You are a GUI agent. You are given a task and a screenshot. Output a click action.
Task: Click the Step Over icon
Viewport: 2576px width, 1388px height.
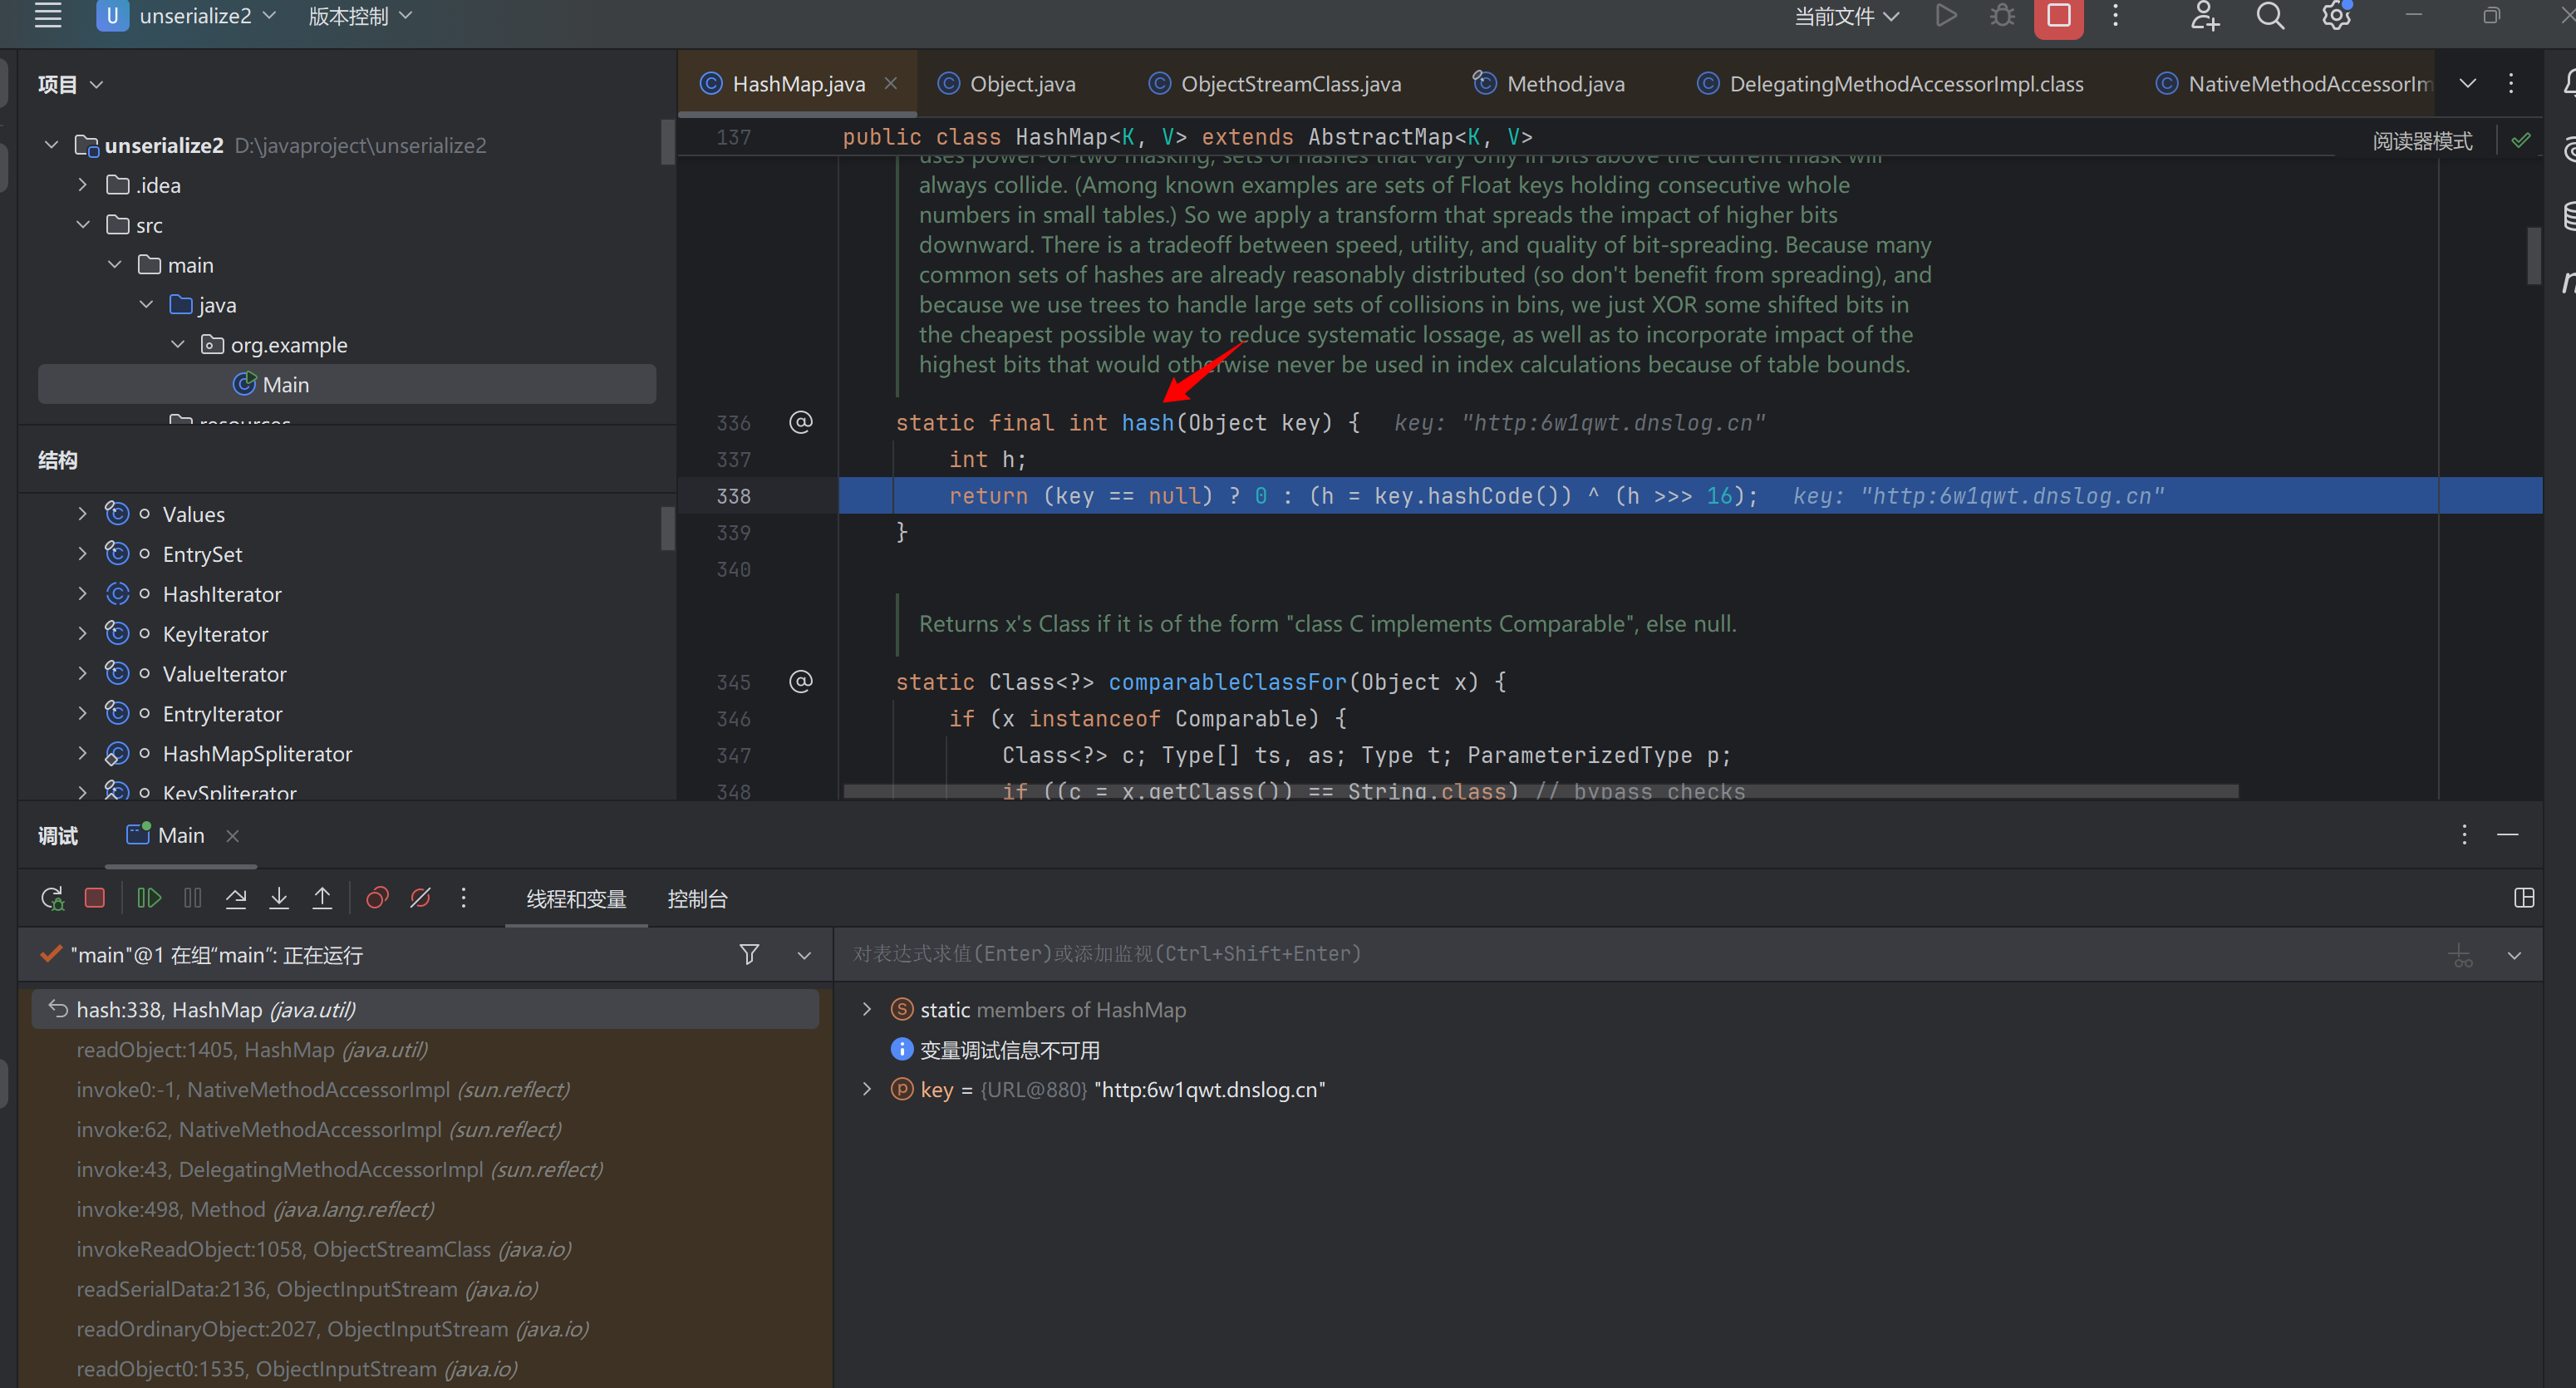point(236,898)
